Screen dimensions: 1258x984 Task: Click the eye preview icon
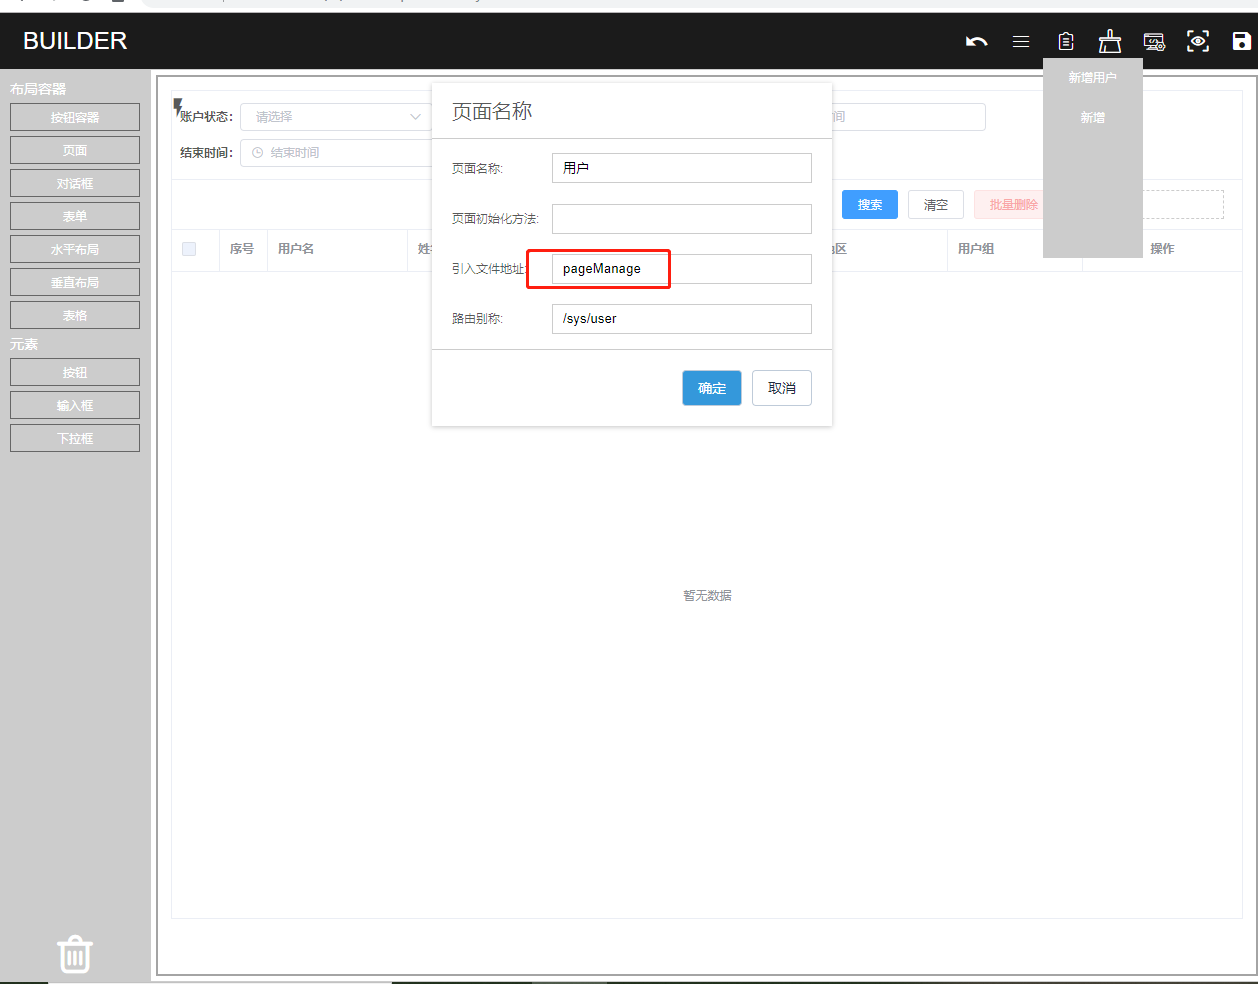[x=1198, y=41]
